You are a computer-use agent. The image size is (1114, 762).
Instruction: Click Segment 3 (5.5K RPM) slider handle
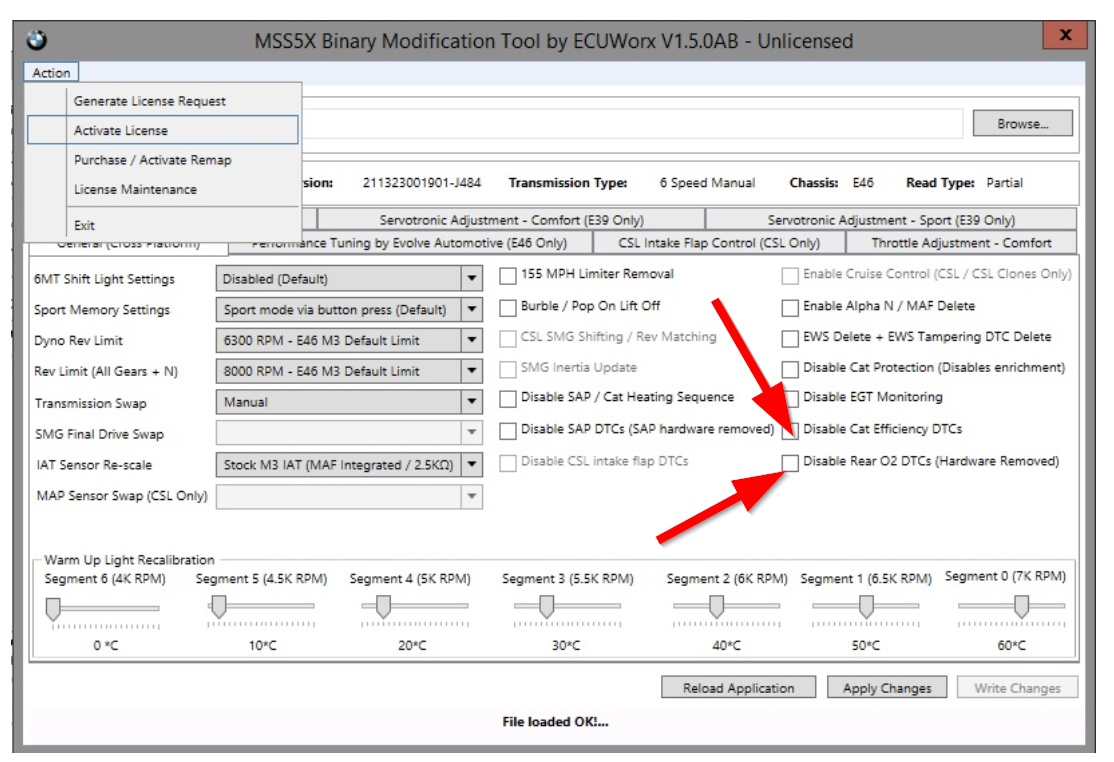point(546,606)
